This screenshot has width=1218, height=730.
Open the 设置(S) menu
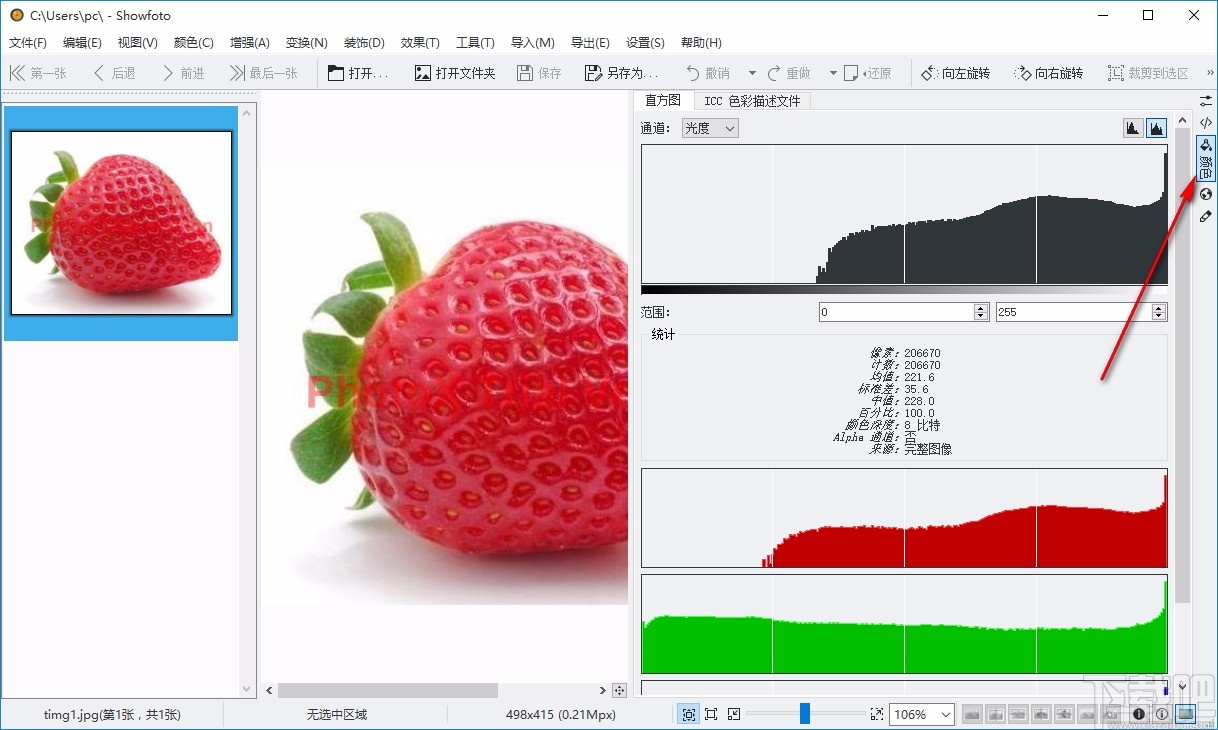[645, 43]
